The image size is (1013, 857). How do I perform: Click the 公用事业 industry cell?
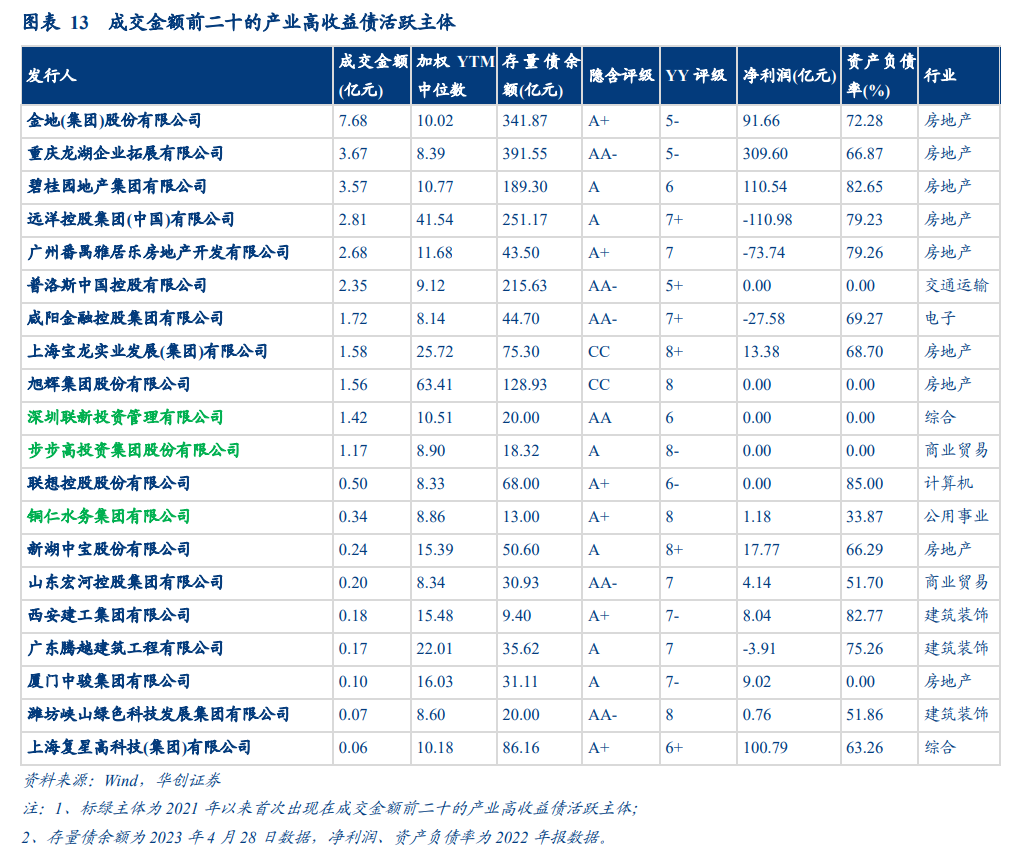click(956, 516)
